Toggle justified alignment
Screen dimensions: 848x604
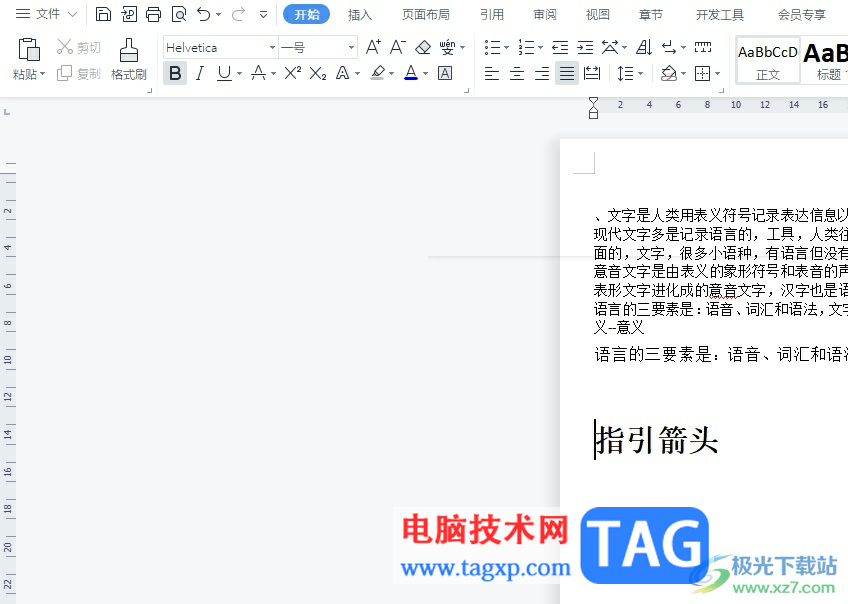tap(566, 73)
